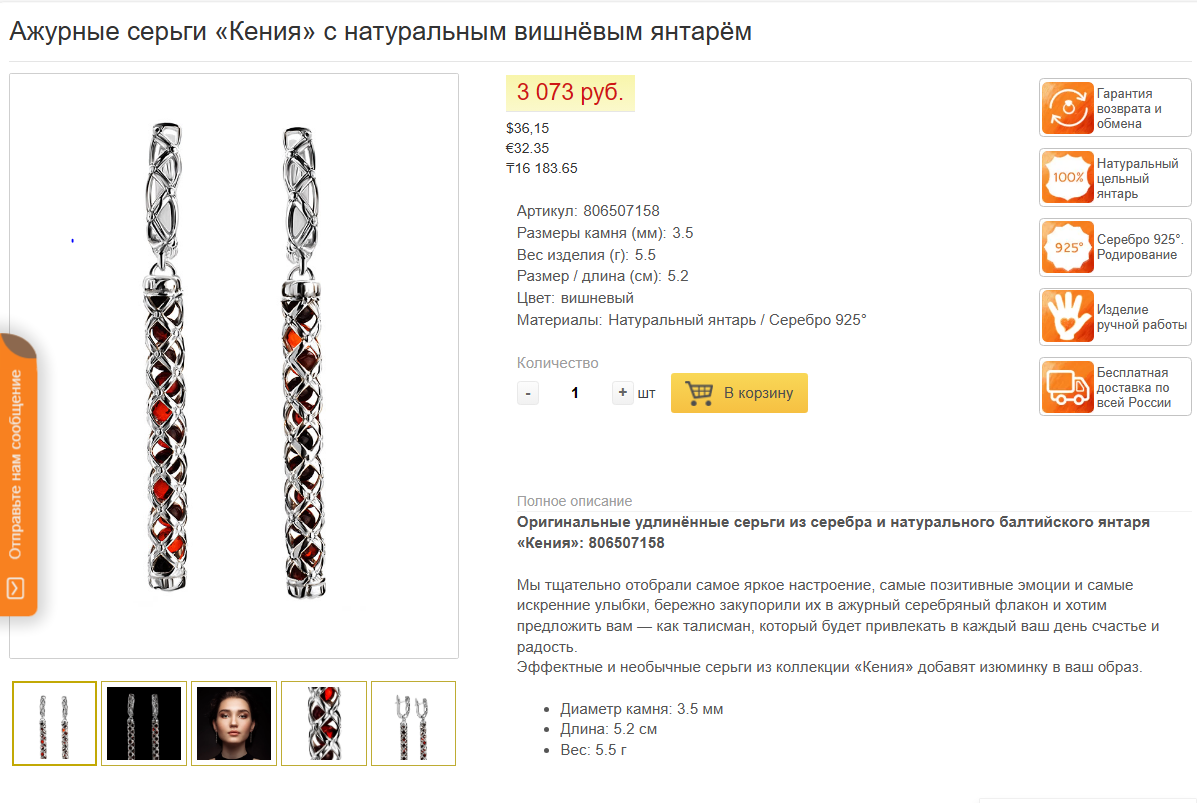Click the Гарантия возврата и обмена label
The width and height of the screenshot is (1197, 803).
click(1129, 108)
